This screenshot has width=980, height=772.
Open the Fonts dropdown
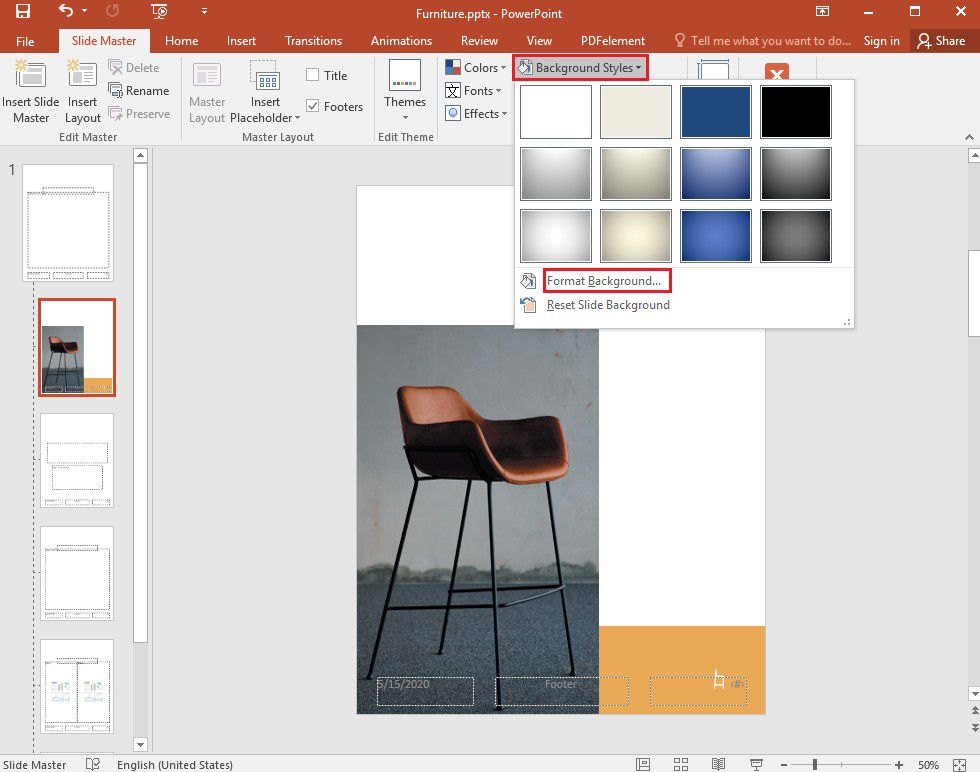[x=471, y=90]
